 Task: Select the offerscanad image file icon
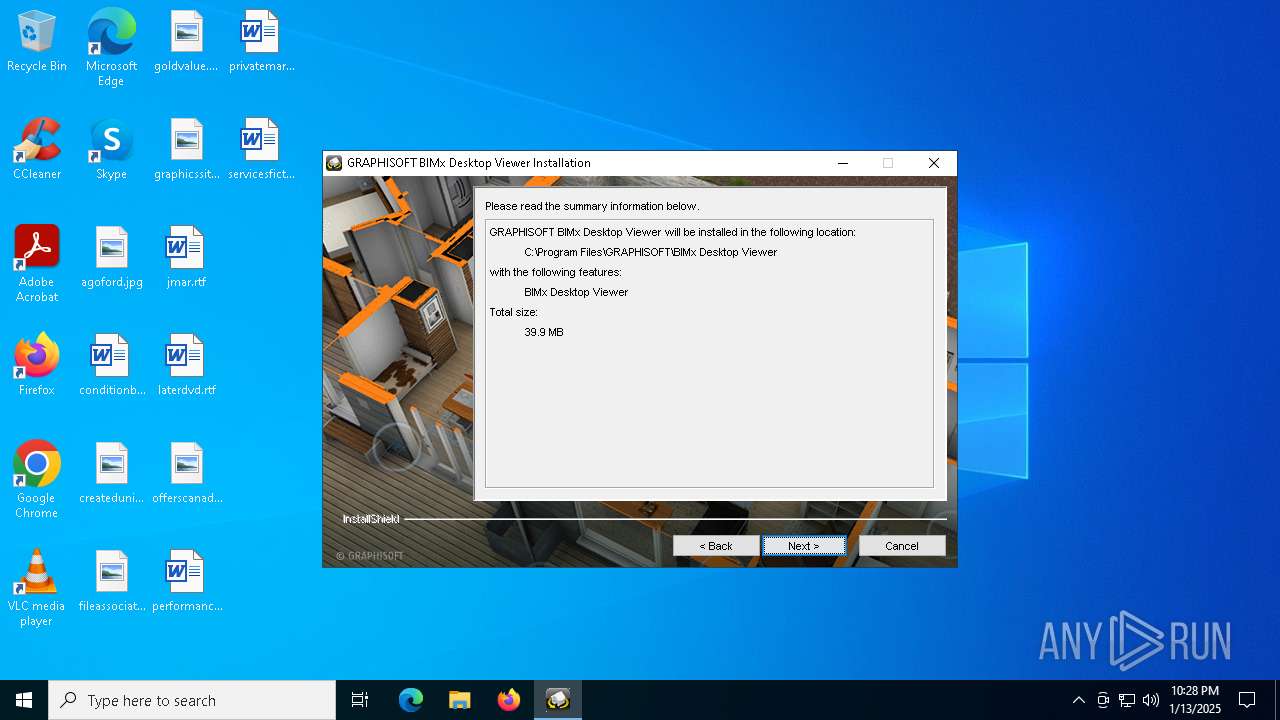click(186, 474)
